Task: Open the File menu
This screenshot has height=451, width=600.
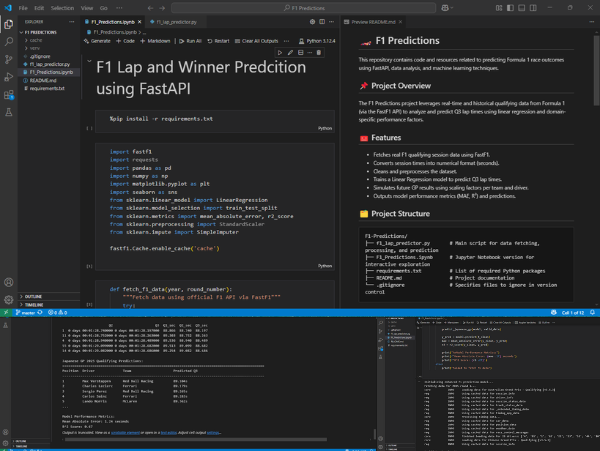Action: point(23,8)
